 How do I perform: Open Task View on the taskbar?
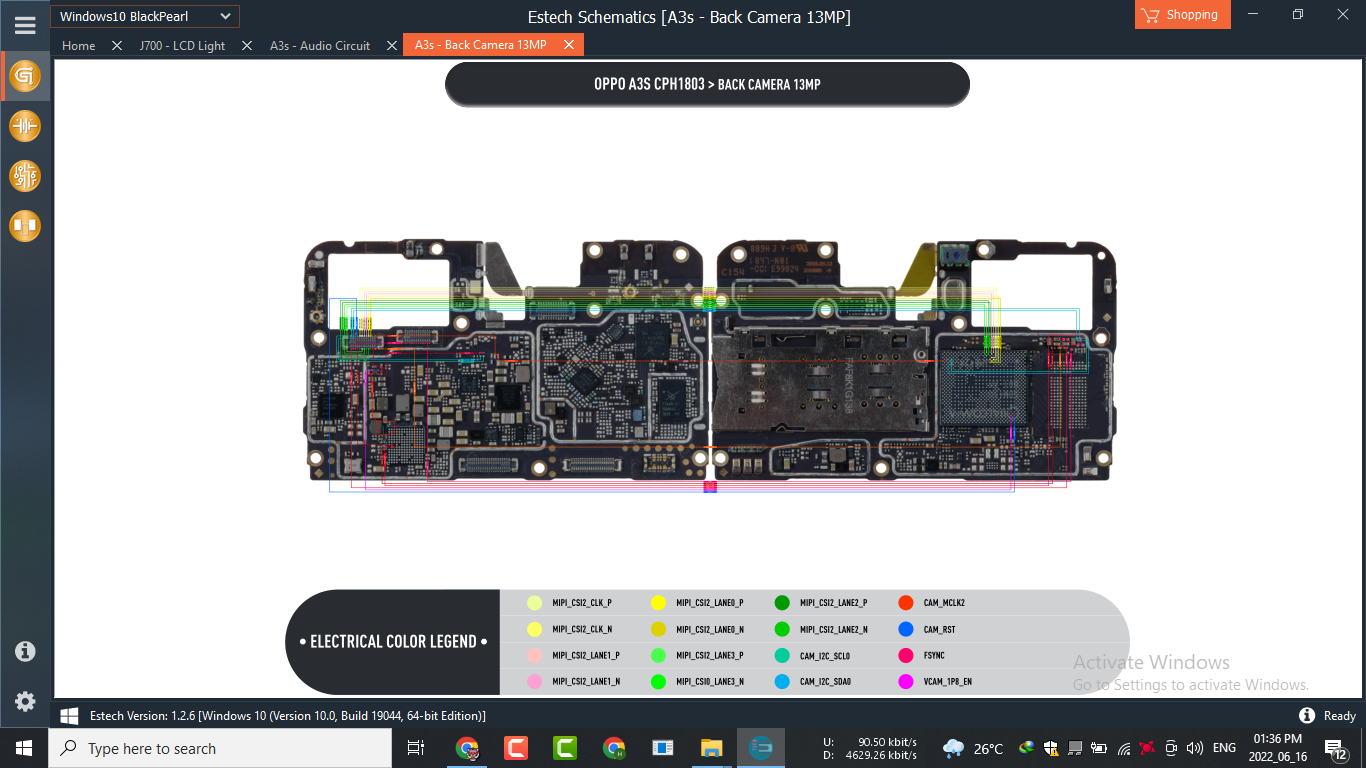click(x=416, y=748)
